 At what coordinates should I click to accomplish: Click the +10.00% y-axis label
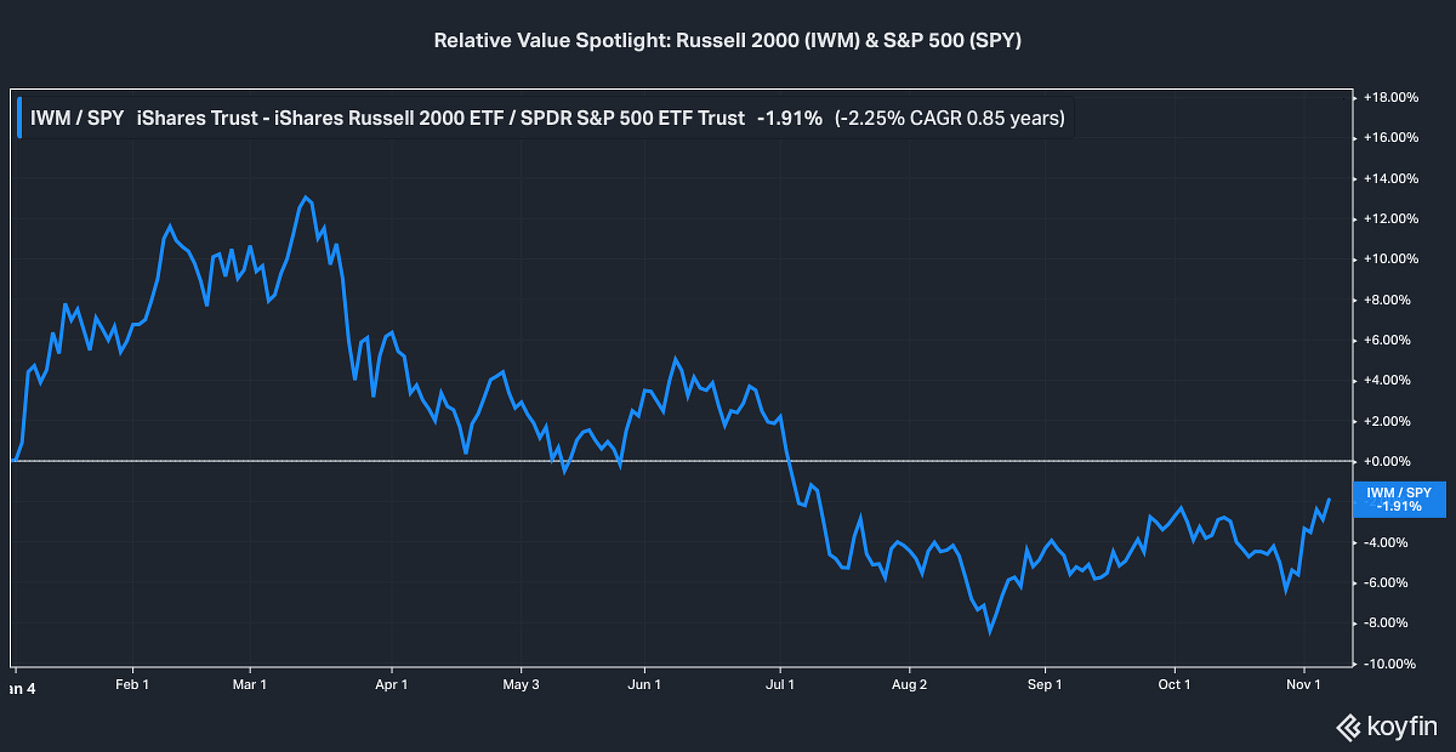1391,259
